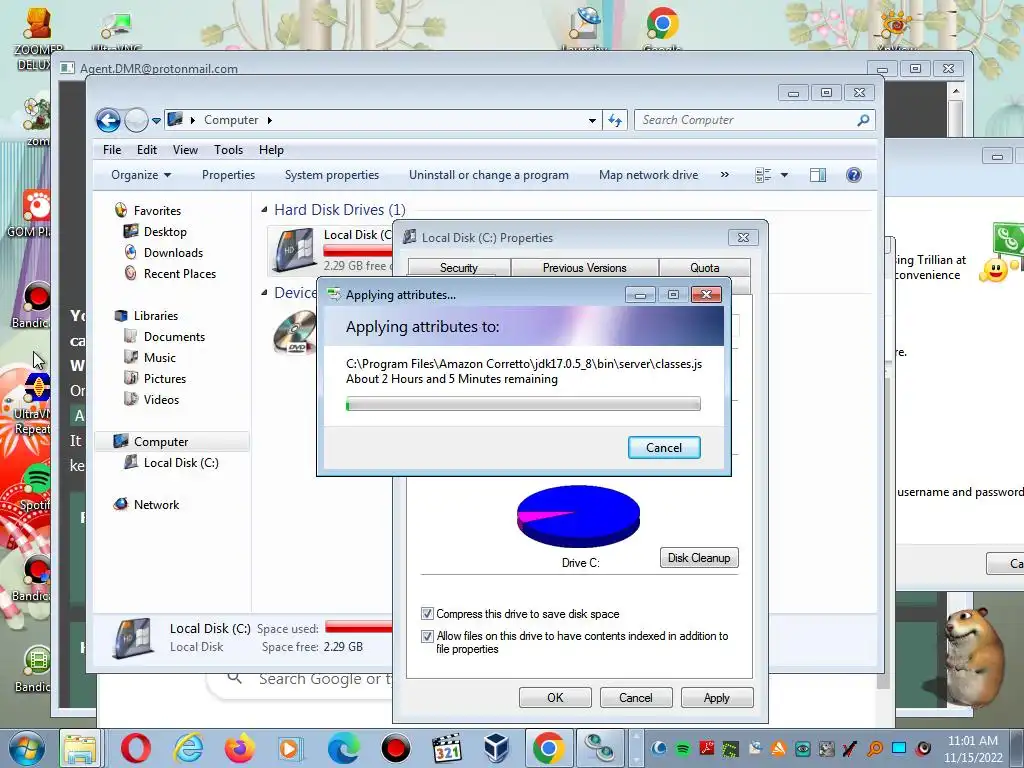Click Apply in Local Disk Properties
The height and width of the screenshot is (768, 1024).
(x=716, y=697)
